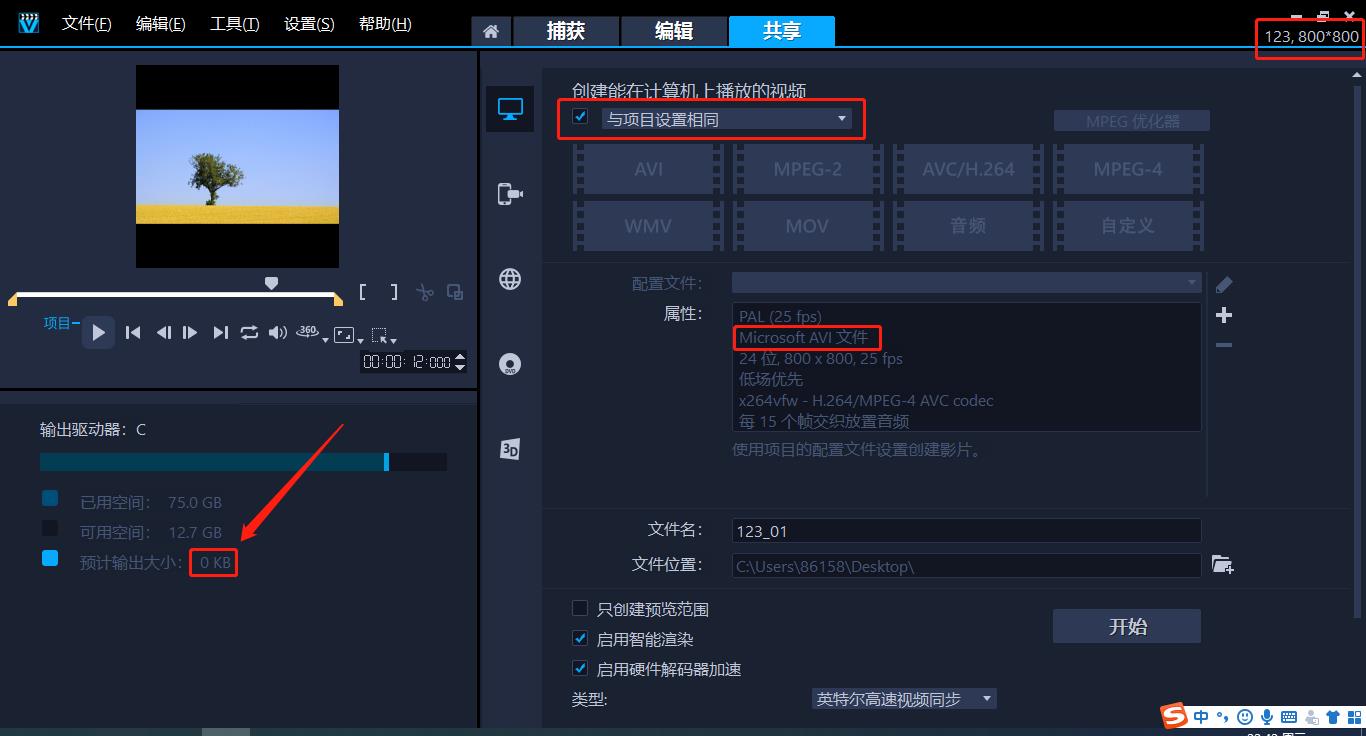
Task: Switch to the 编辑 tab
Action: pyautogui.click(x=674, y=31)
